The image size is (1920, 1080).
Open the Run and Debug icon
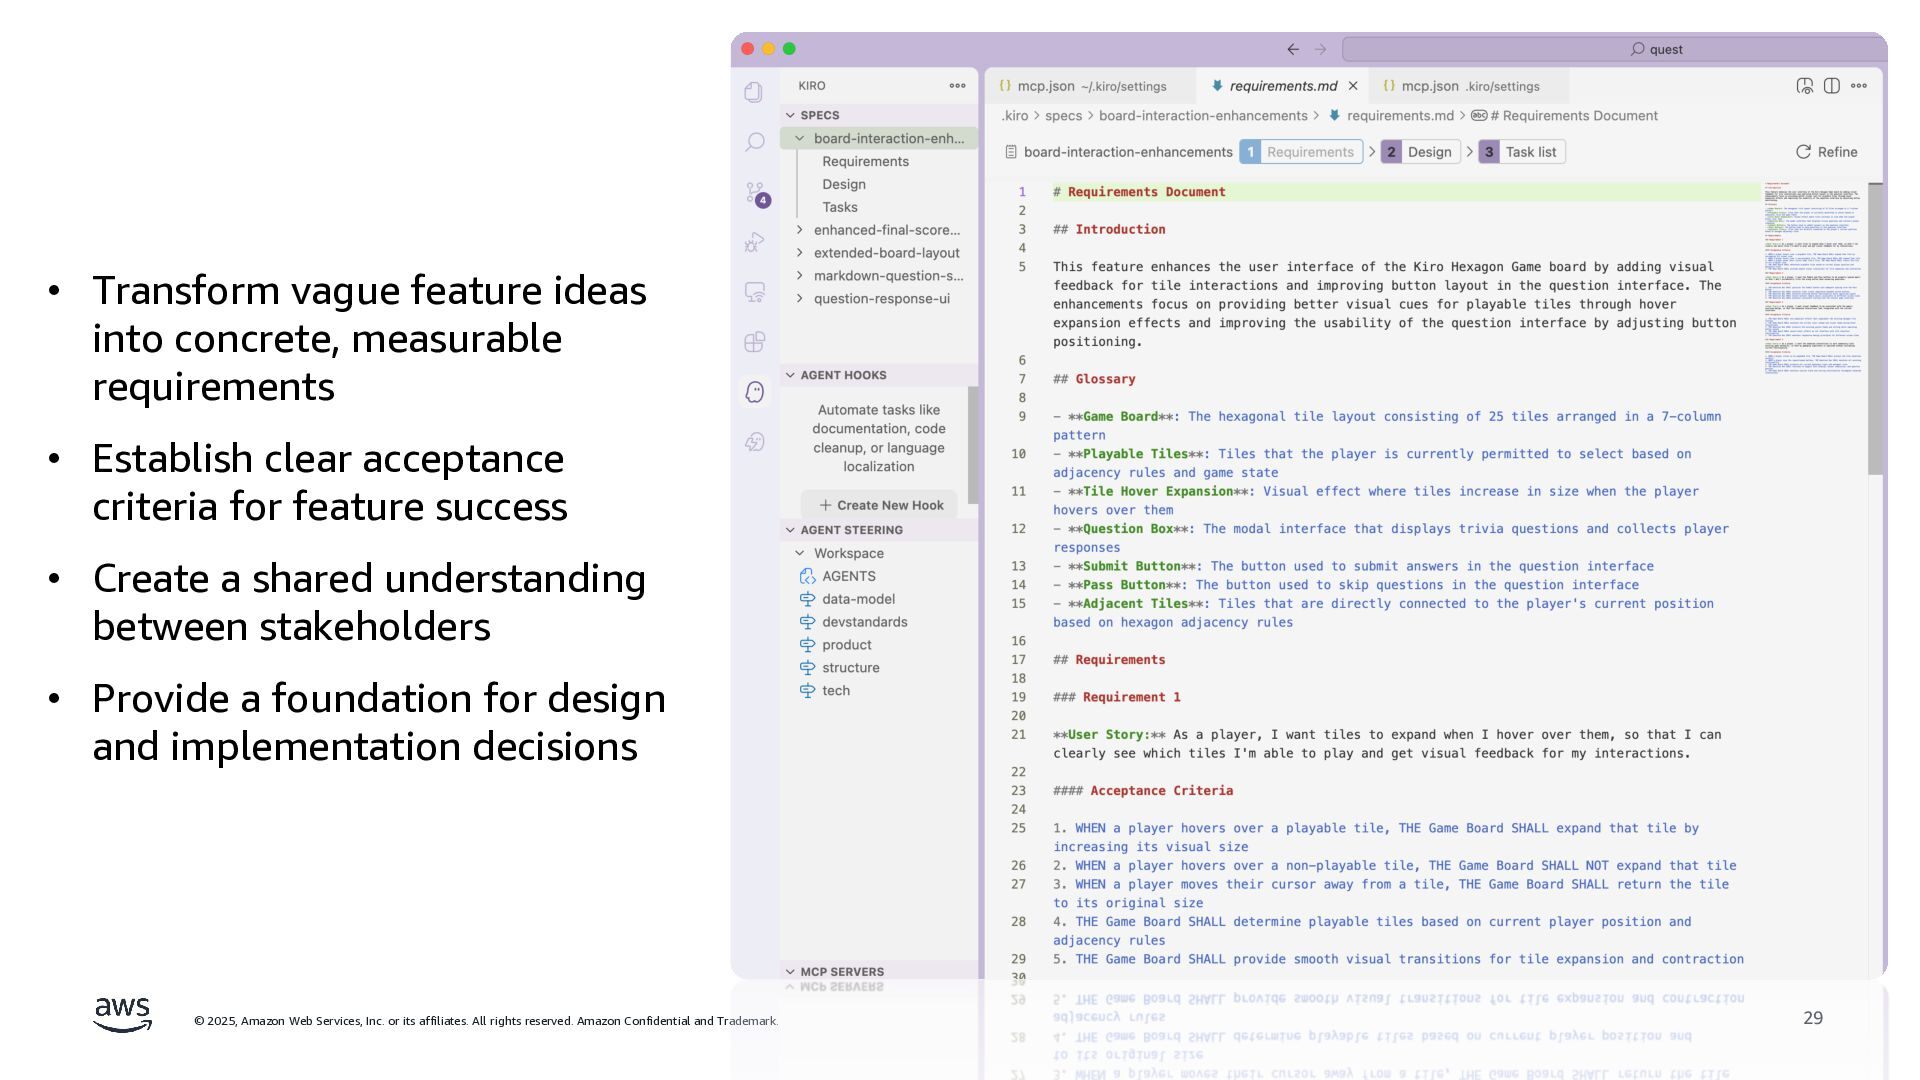point(754,242)
